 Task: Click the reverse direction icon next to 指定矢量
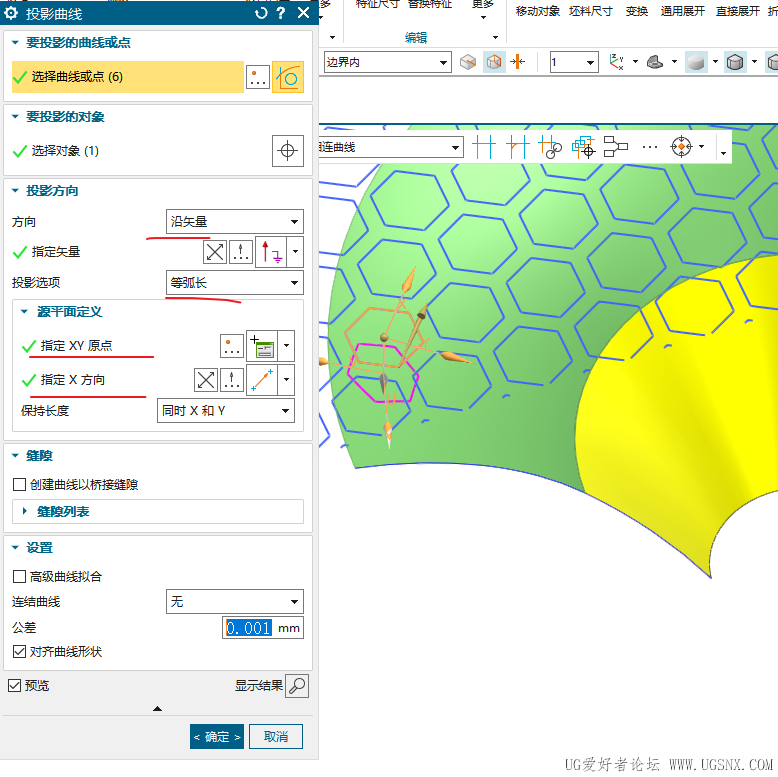(215, 252)
